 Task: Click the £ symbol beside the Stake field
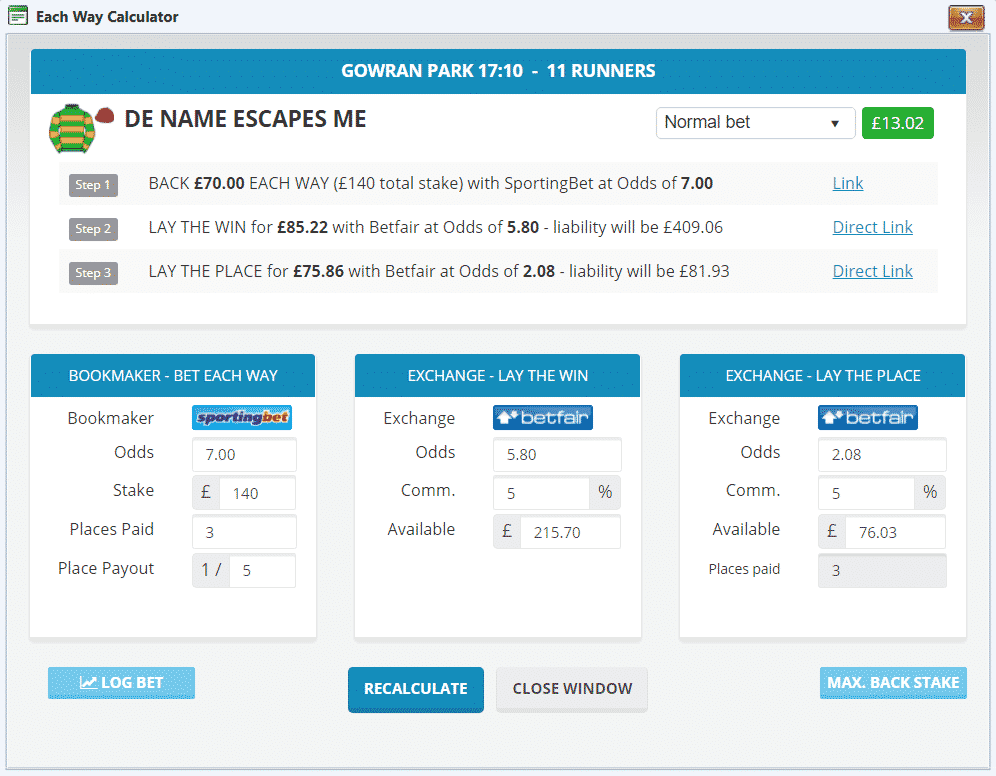[207, 492]
